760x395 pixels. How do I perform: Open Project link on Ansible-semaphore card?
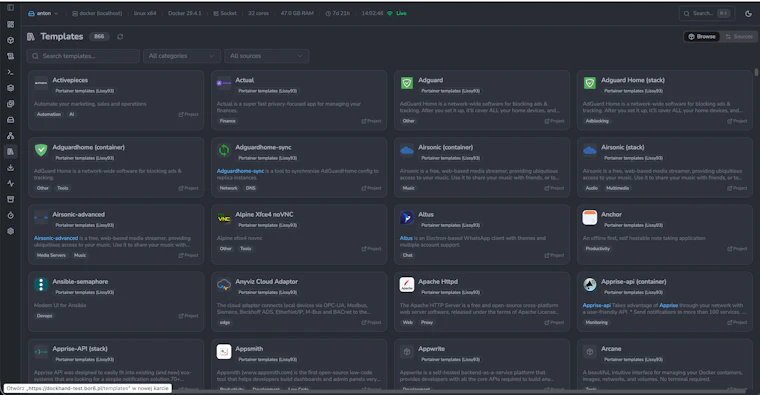[189, 316]
